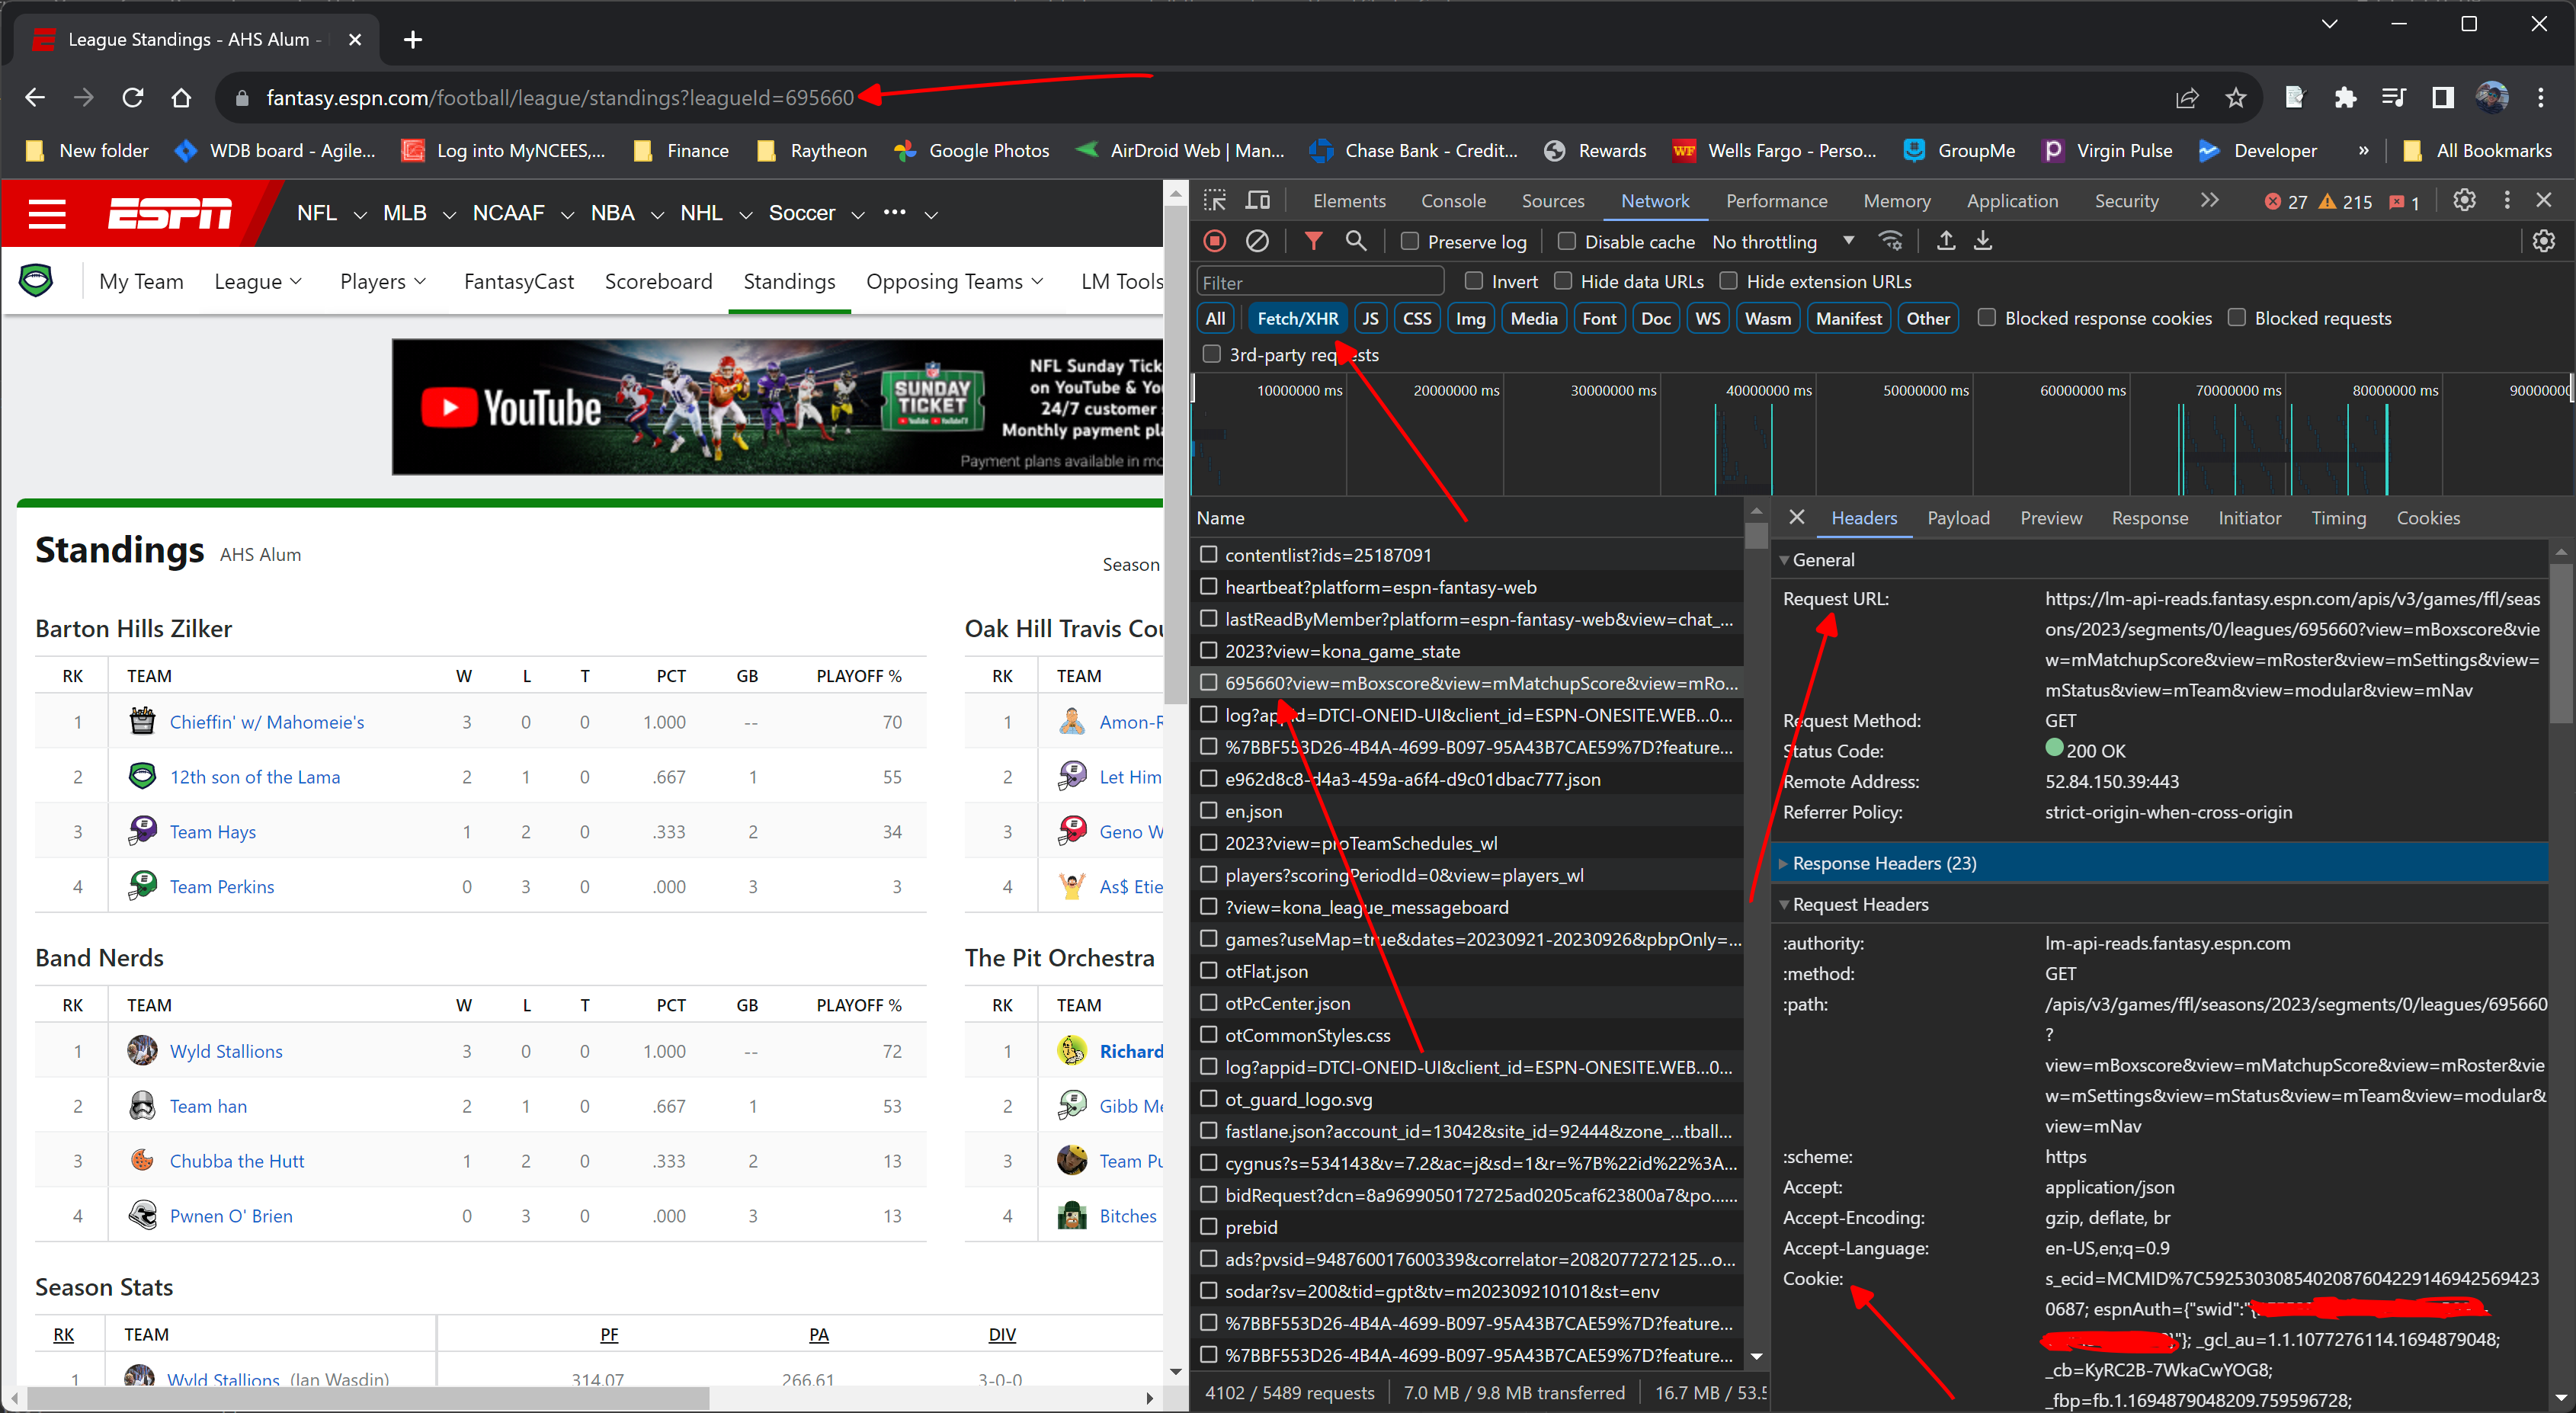
Task: Click the export HAR download icon
Action: click(x=1983, y=241)
